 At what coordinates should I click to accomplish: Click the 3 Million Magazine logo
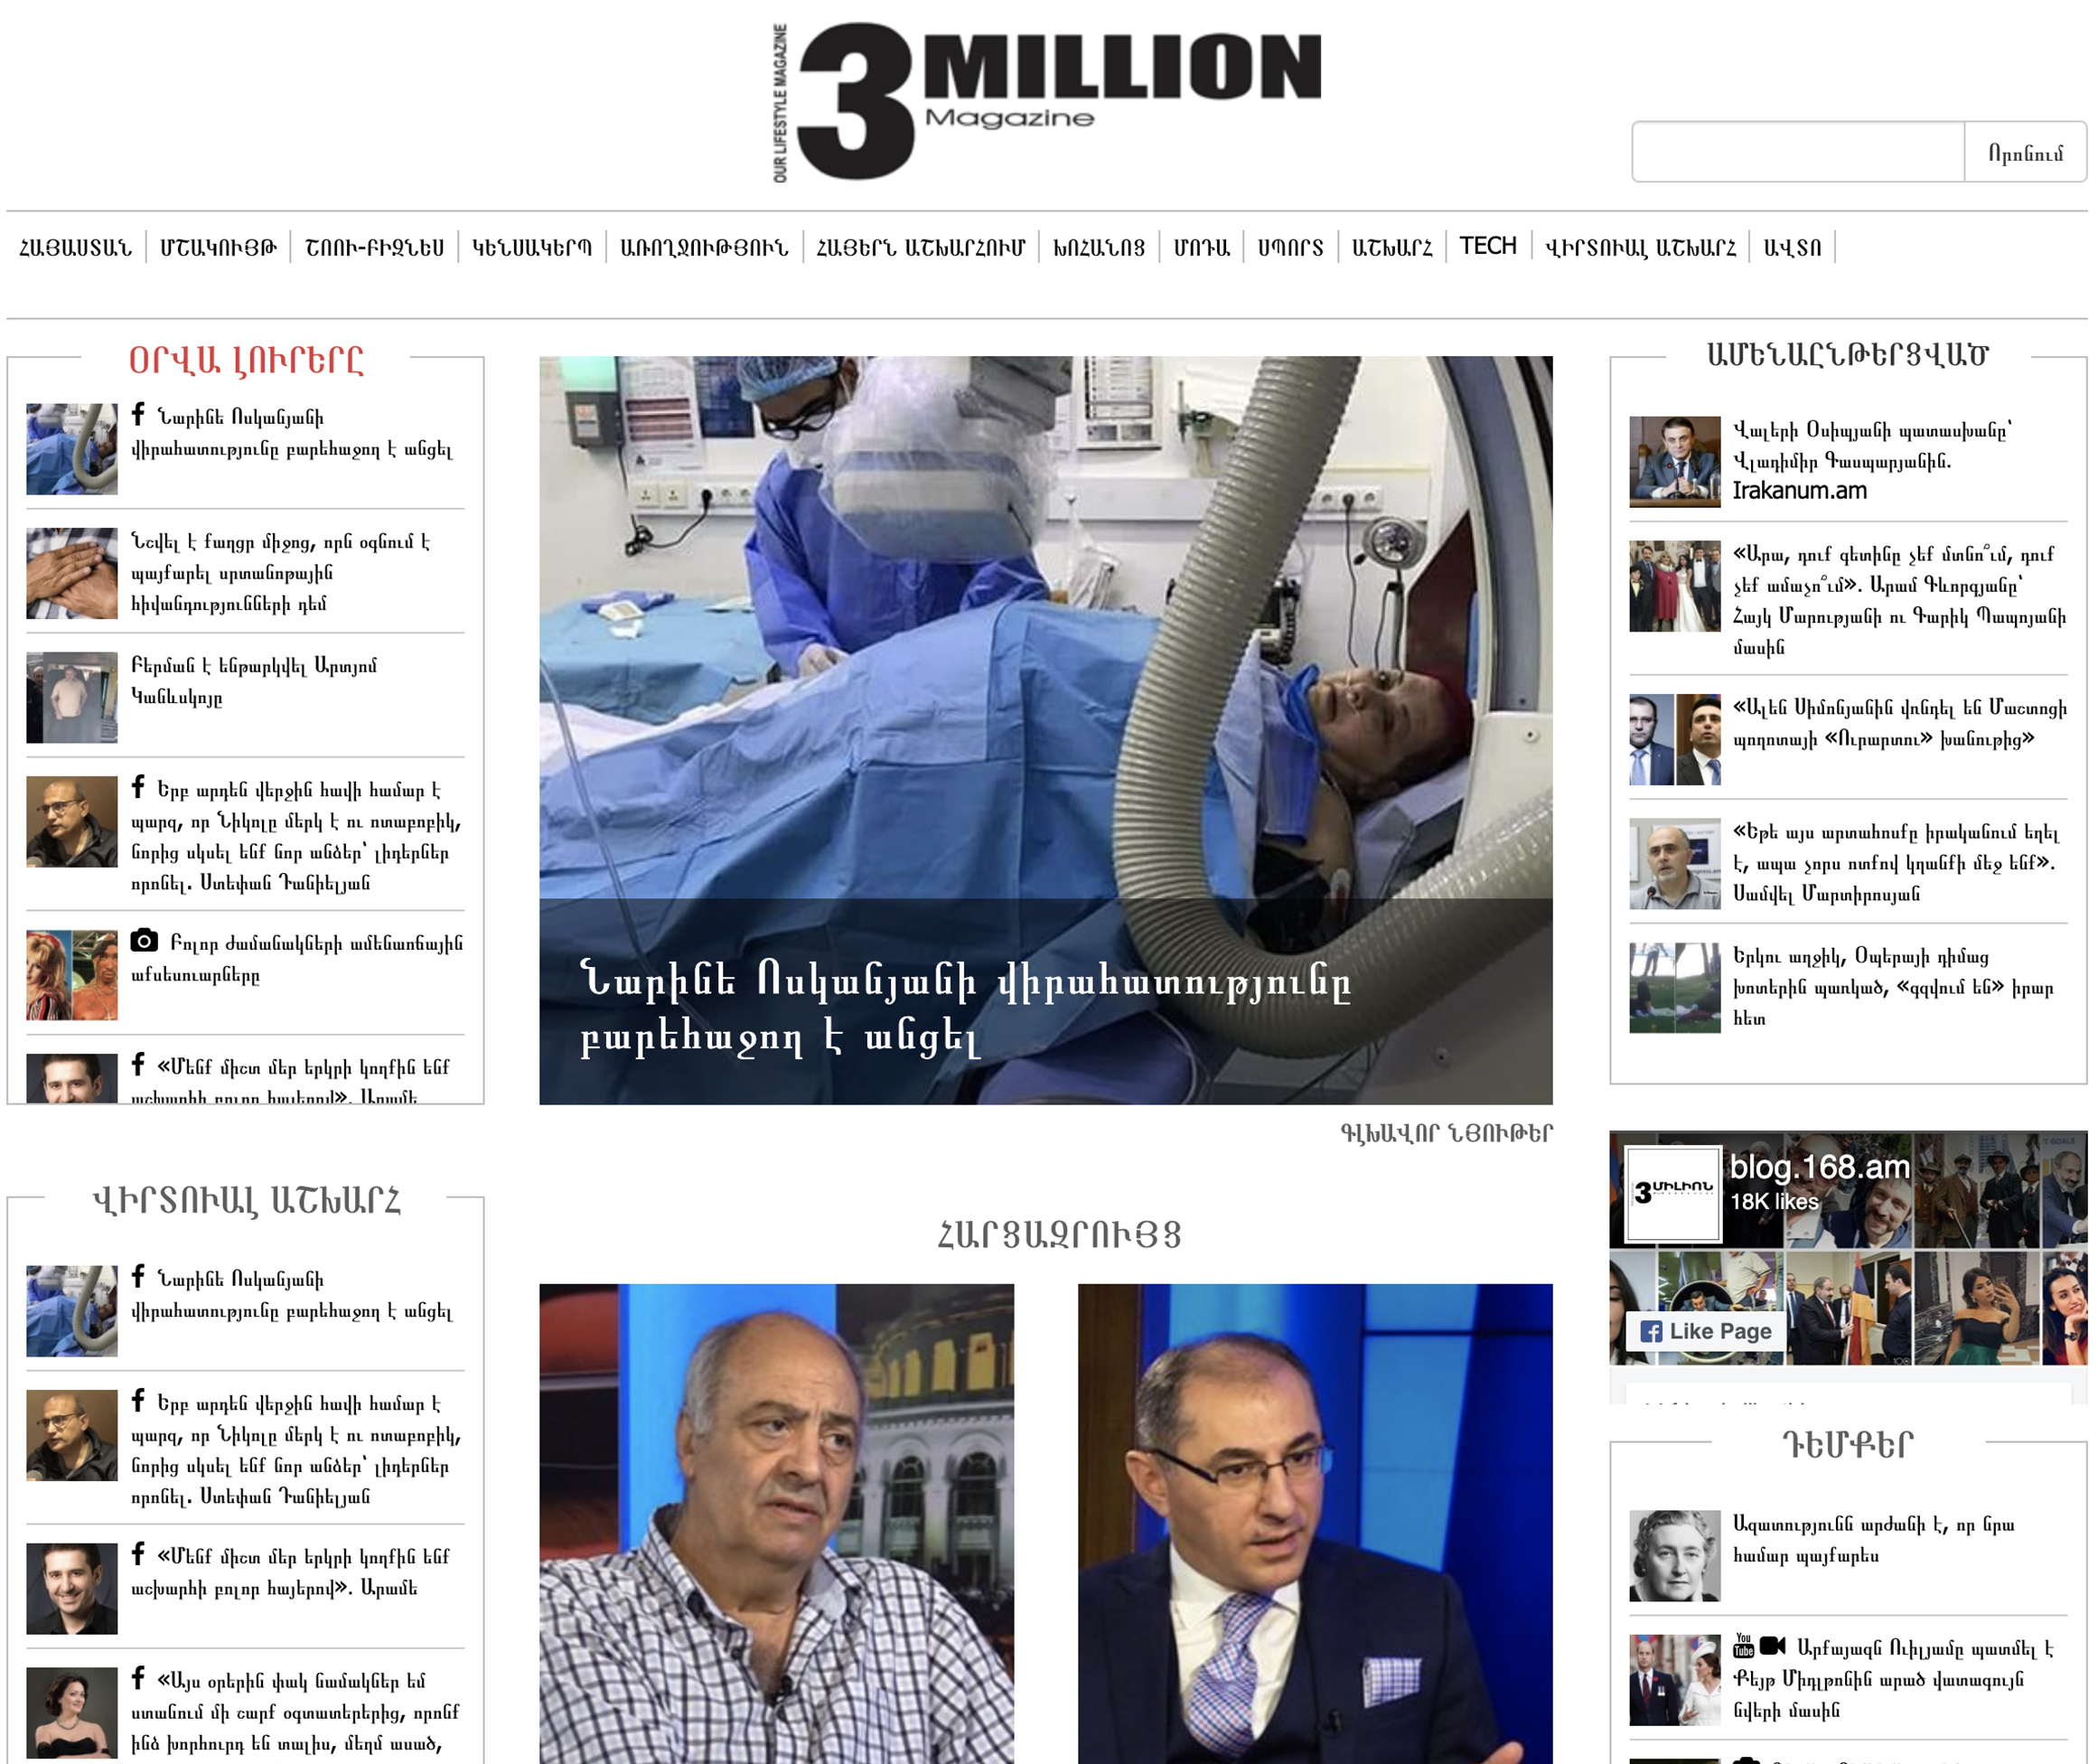[x=1046, y=101]
